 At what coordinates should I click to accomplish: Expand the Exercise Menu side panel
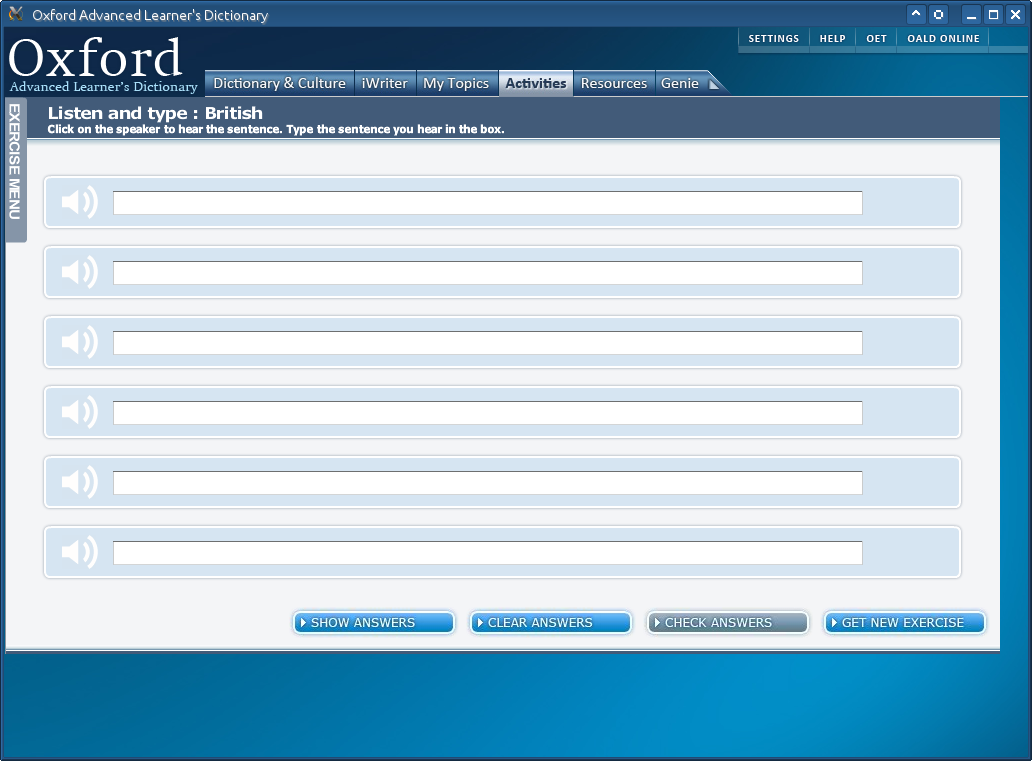[15, 170]
